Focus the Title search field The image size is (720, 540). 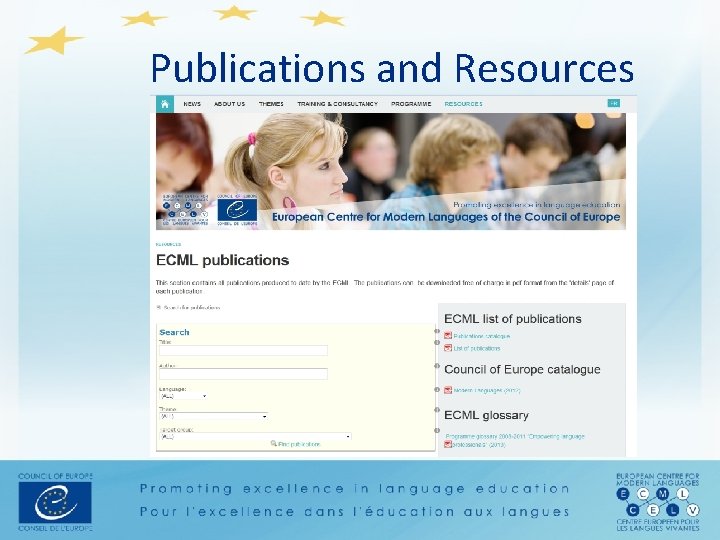coord(243,351)
